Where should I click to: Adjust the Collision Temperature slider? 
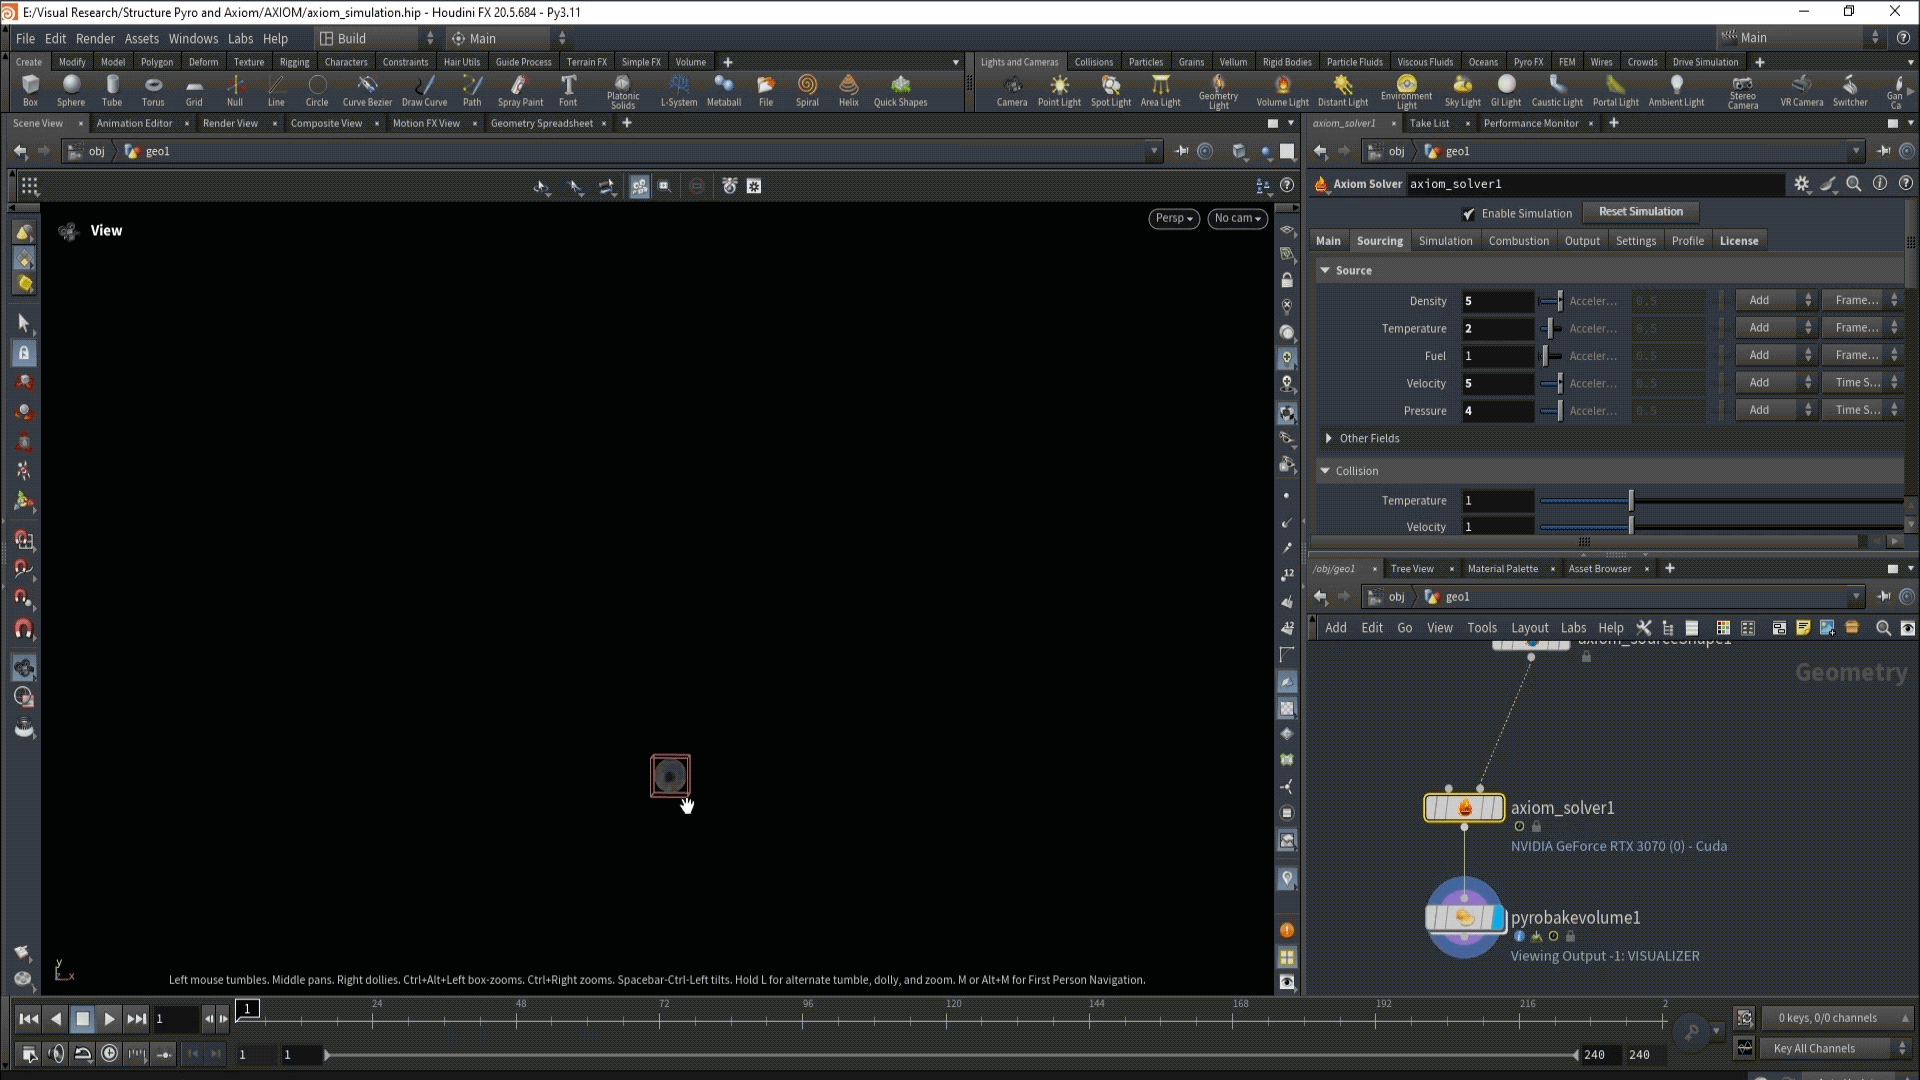[x=1631, y=500]
